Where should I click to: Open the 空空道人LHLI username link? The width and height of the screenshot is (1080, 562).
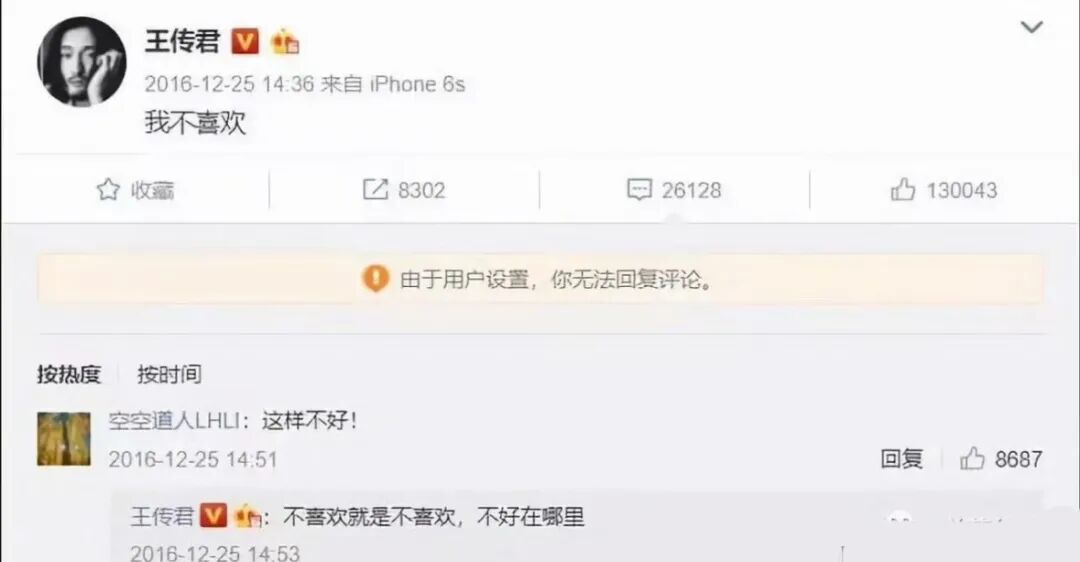point(174,421)
